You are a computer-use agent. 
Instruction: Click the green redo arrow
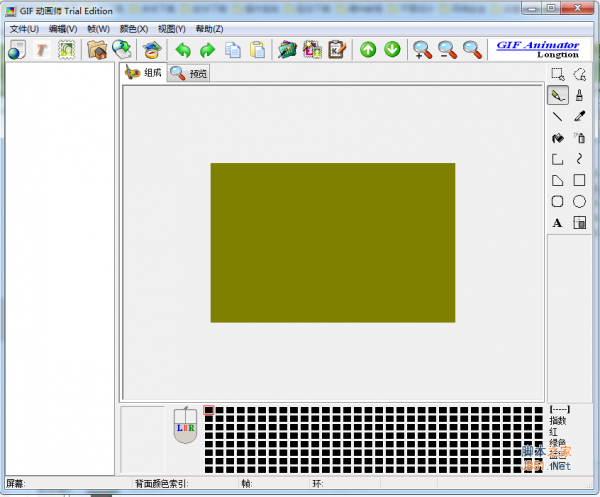[207, 50]
